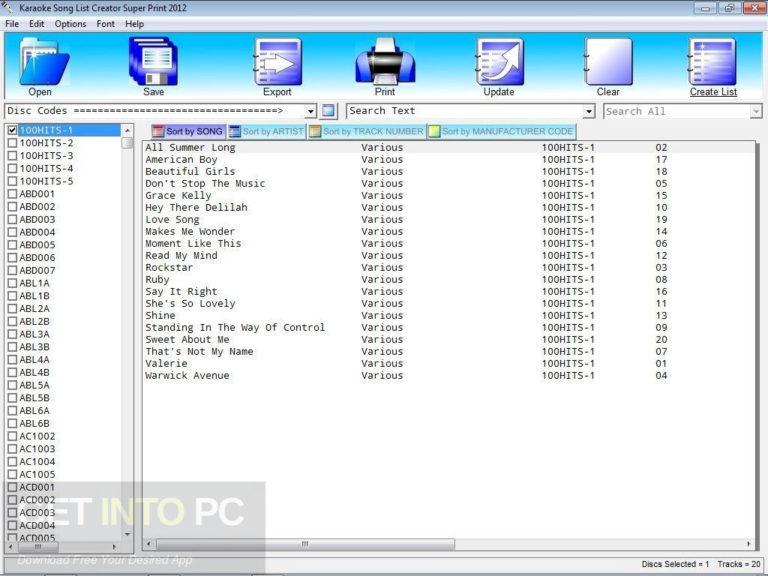Click the song list scroll right arrow
The image size is (768, 576).
[x=748, y=544]
